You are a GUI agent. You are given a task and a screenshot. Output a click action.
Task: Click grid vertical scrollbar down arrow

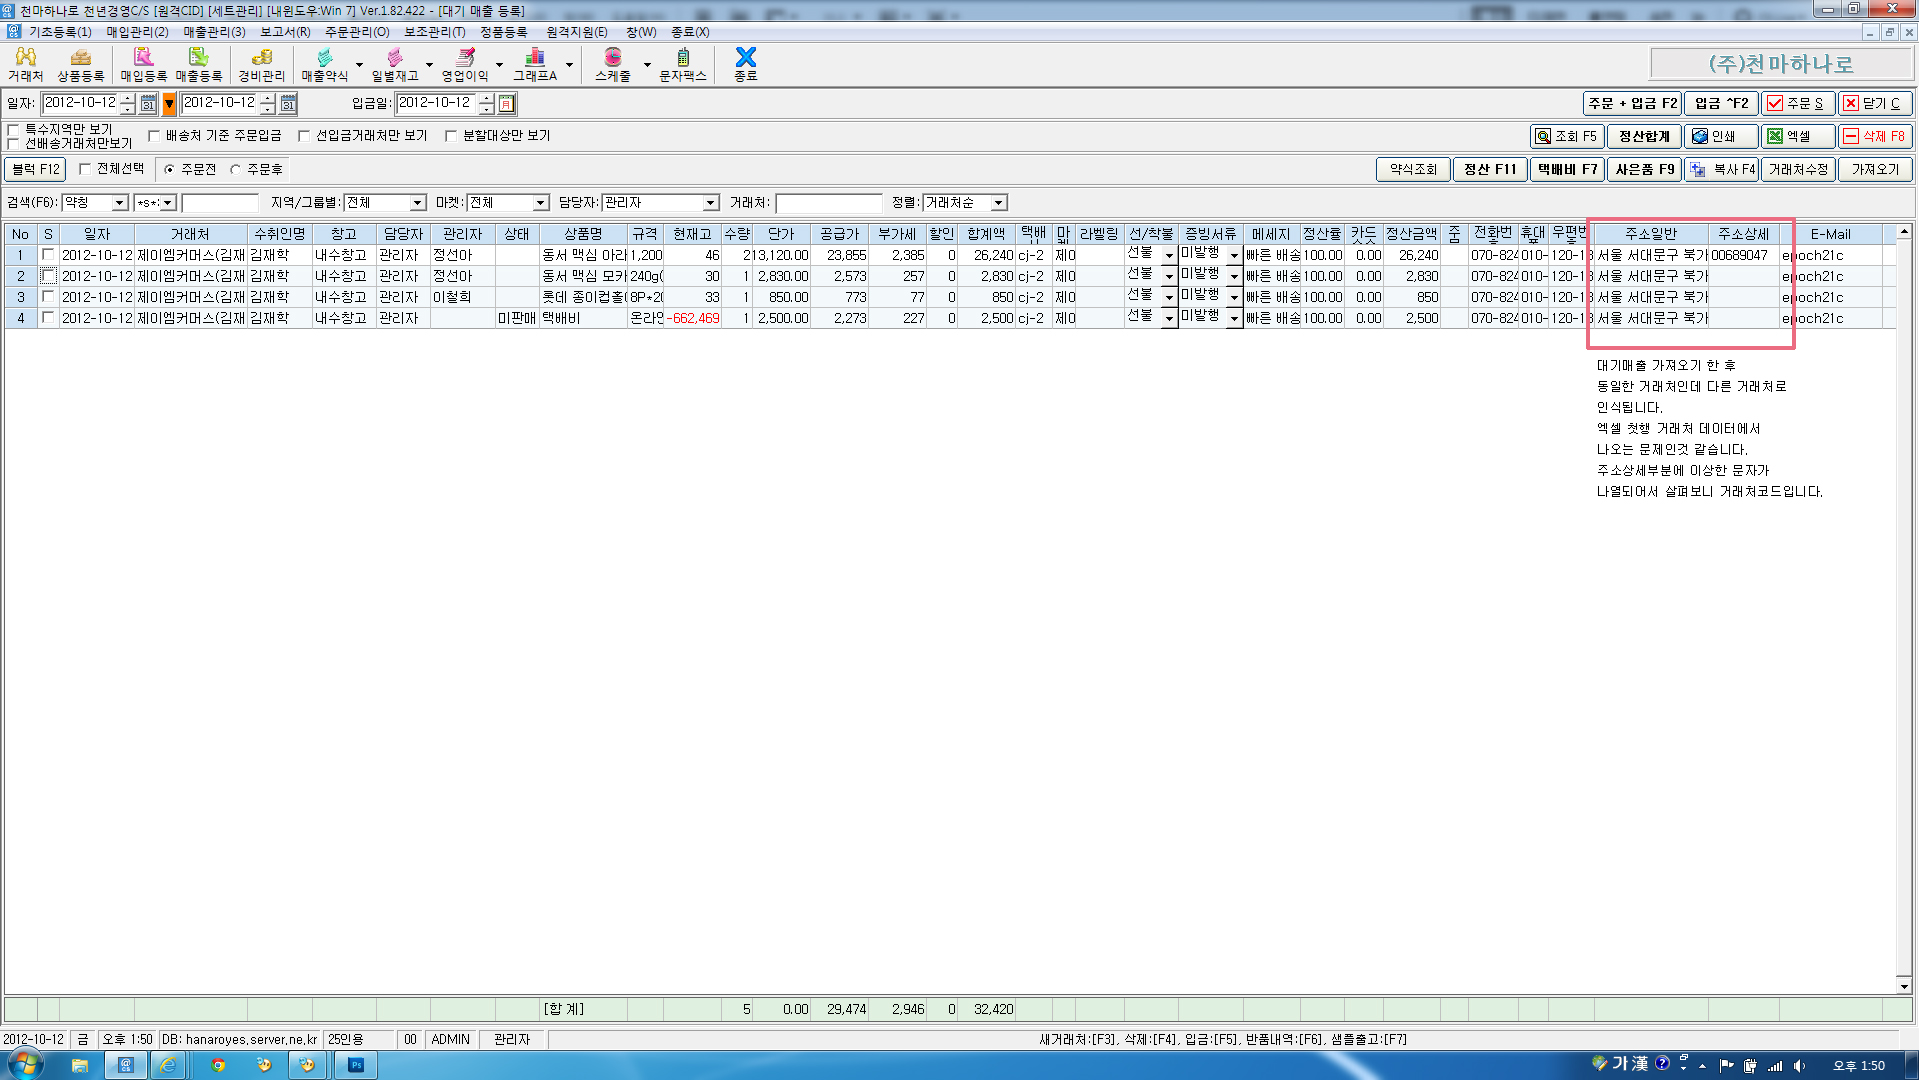coord(1904,986)
